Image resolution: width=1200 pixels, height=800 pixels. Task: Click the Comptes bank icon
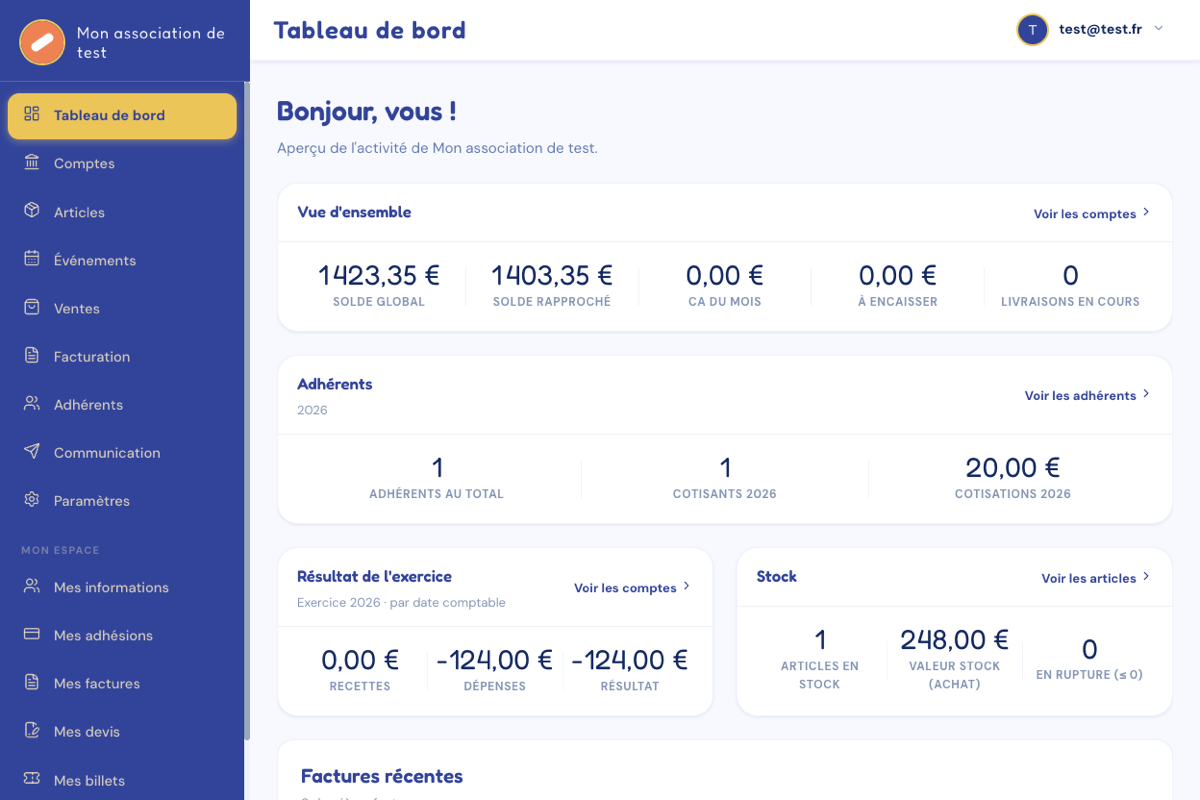[x=32, y=162]
